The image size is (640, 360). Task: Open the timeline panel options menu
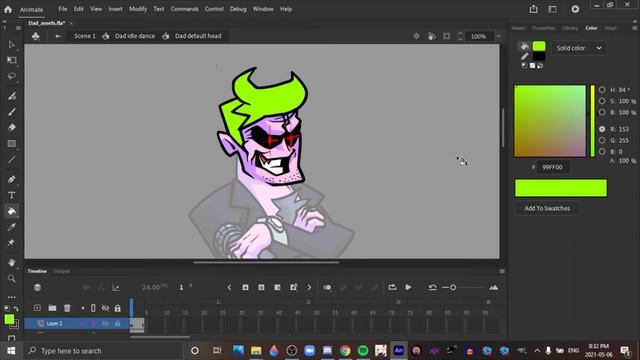click(x=502, y=271)
